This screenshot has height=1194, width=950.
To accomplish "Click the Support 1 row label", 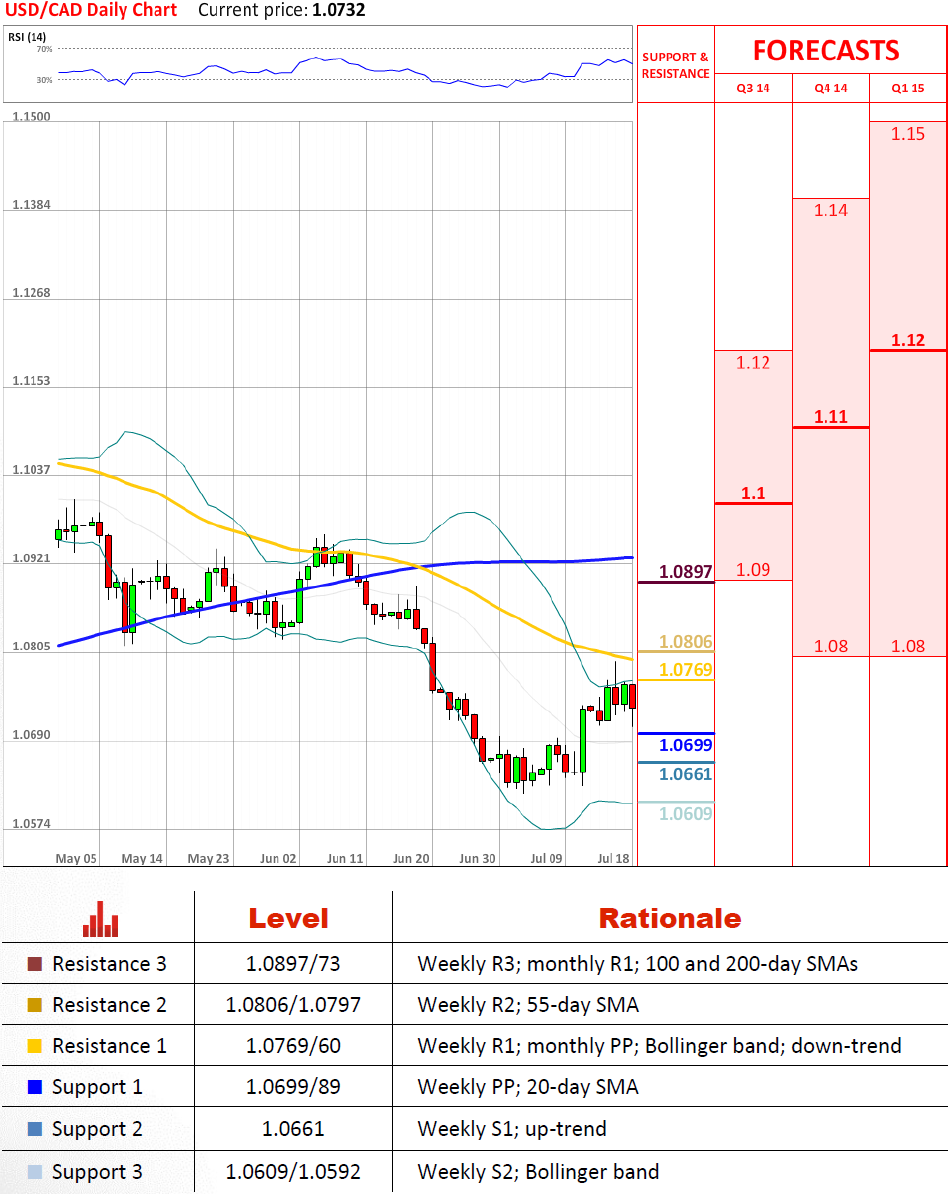I will pos(97,1087).
